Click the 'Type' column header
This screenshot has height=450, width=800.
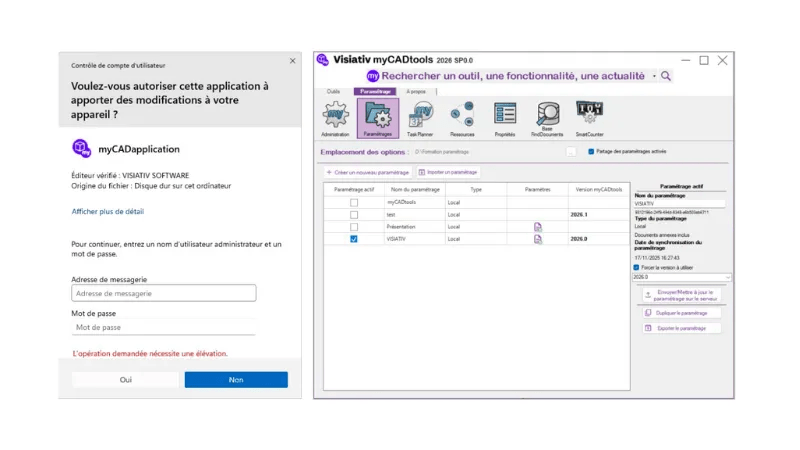click(x=476, y=189)
